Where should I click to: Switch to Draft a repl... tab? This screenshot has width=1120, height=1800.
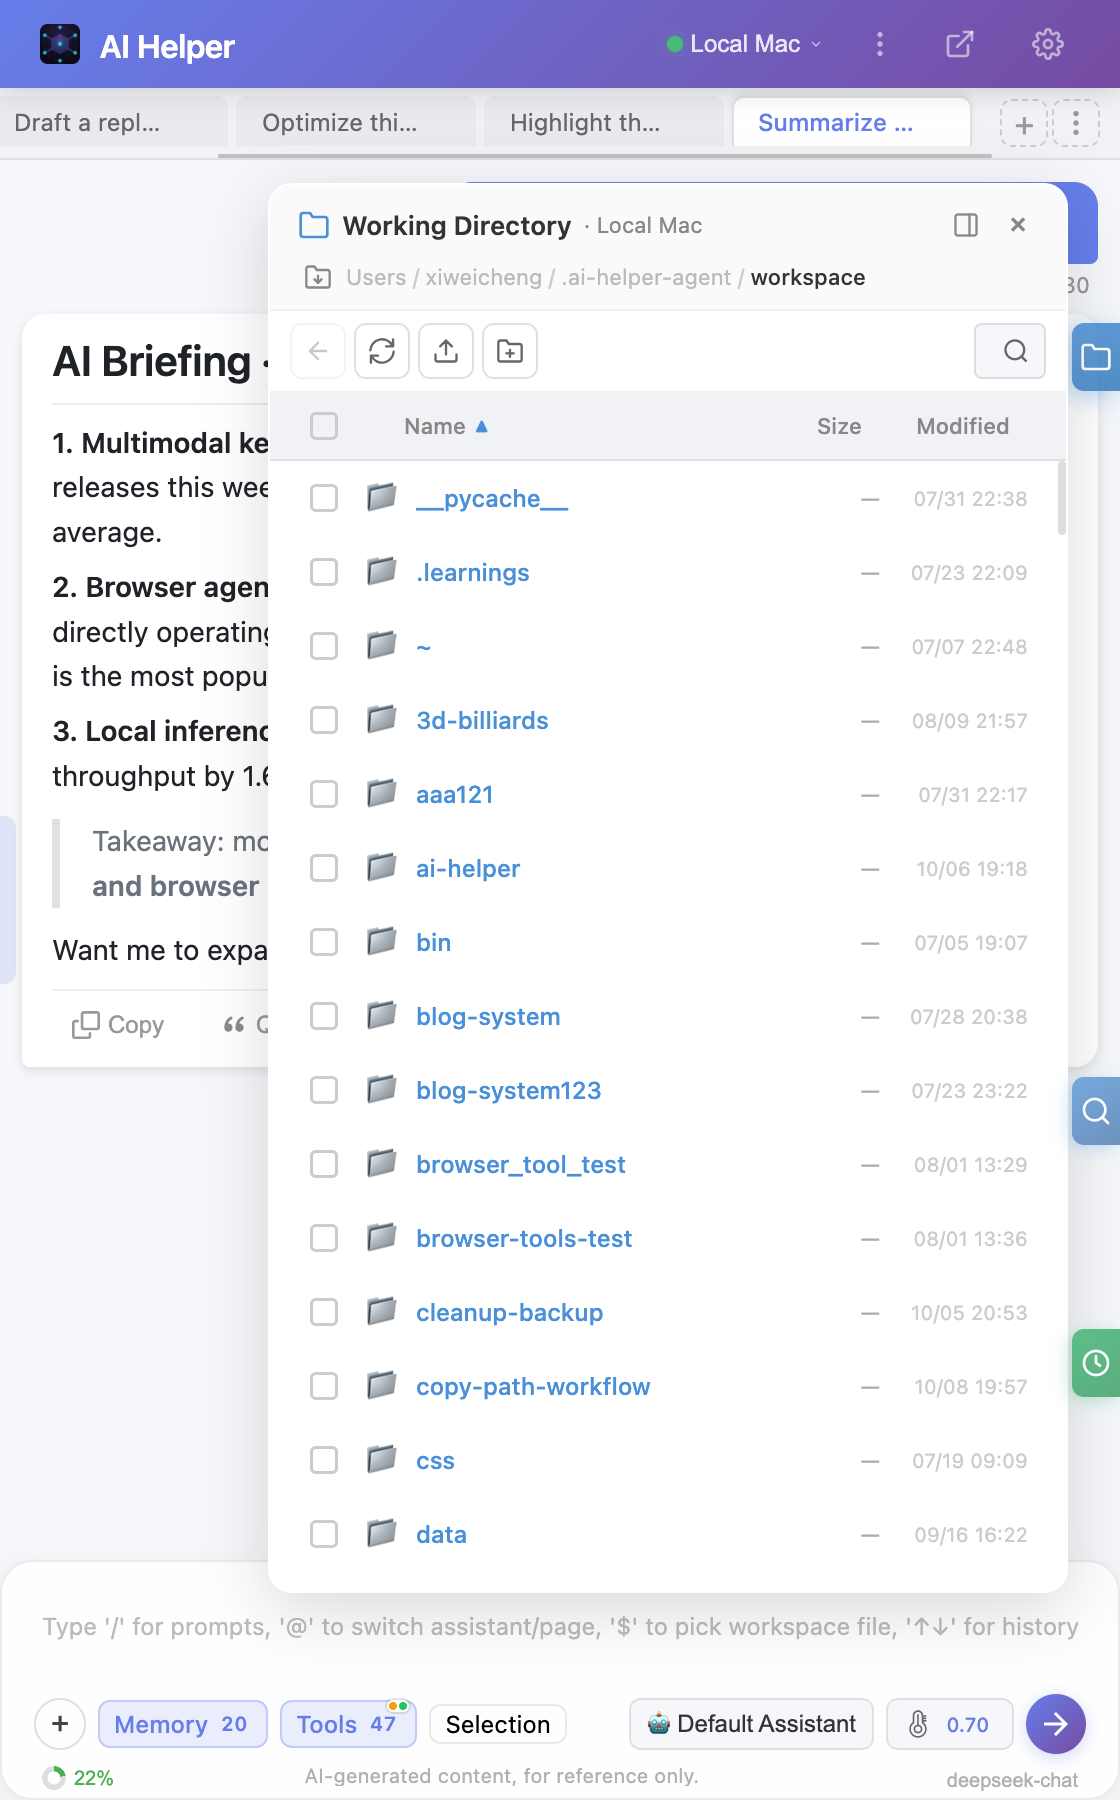[x=112, y=123]
